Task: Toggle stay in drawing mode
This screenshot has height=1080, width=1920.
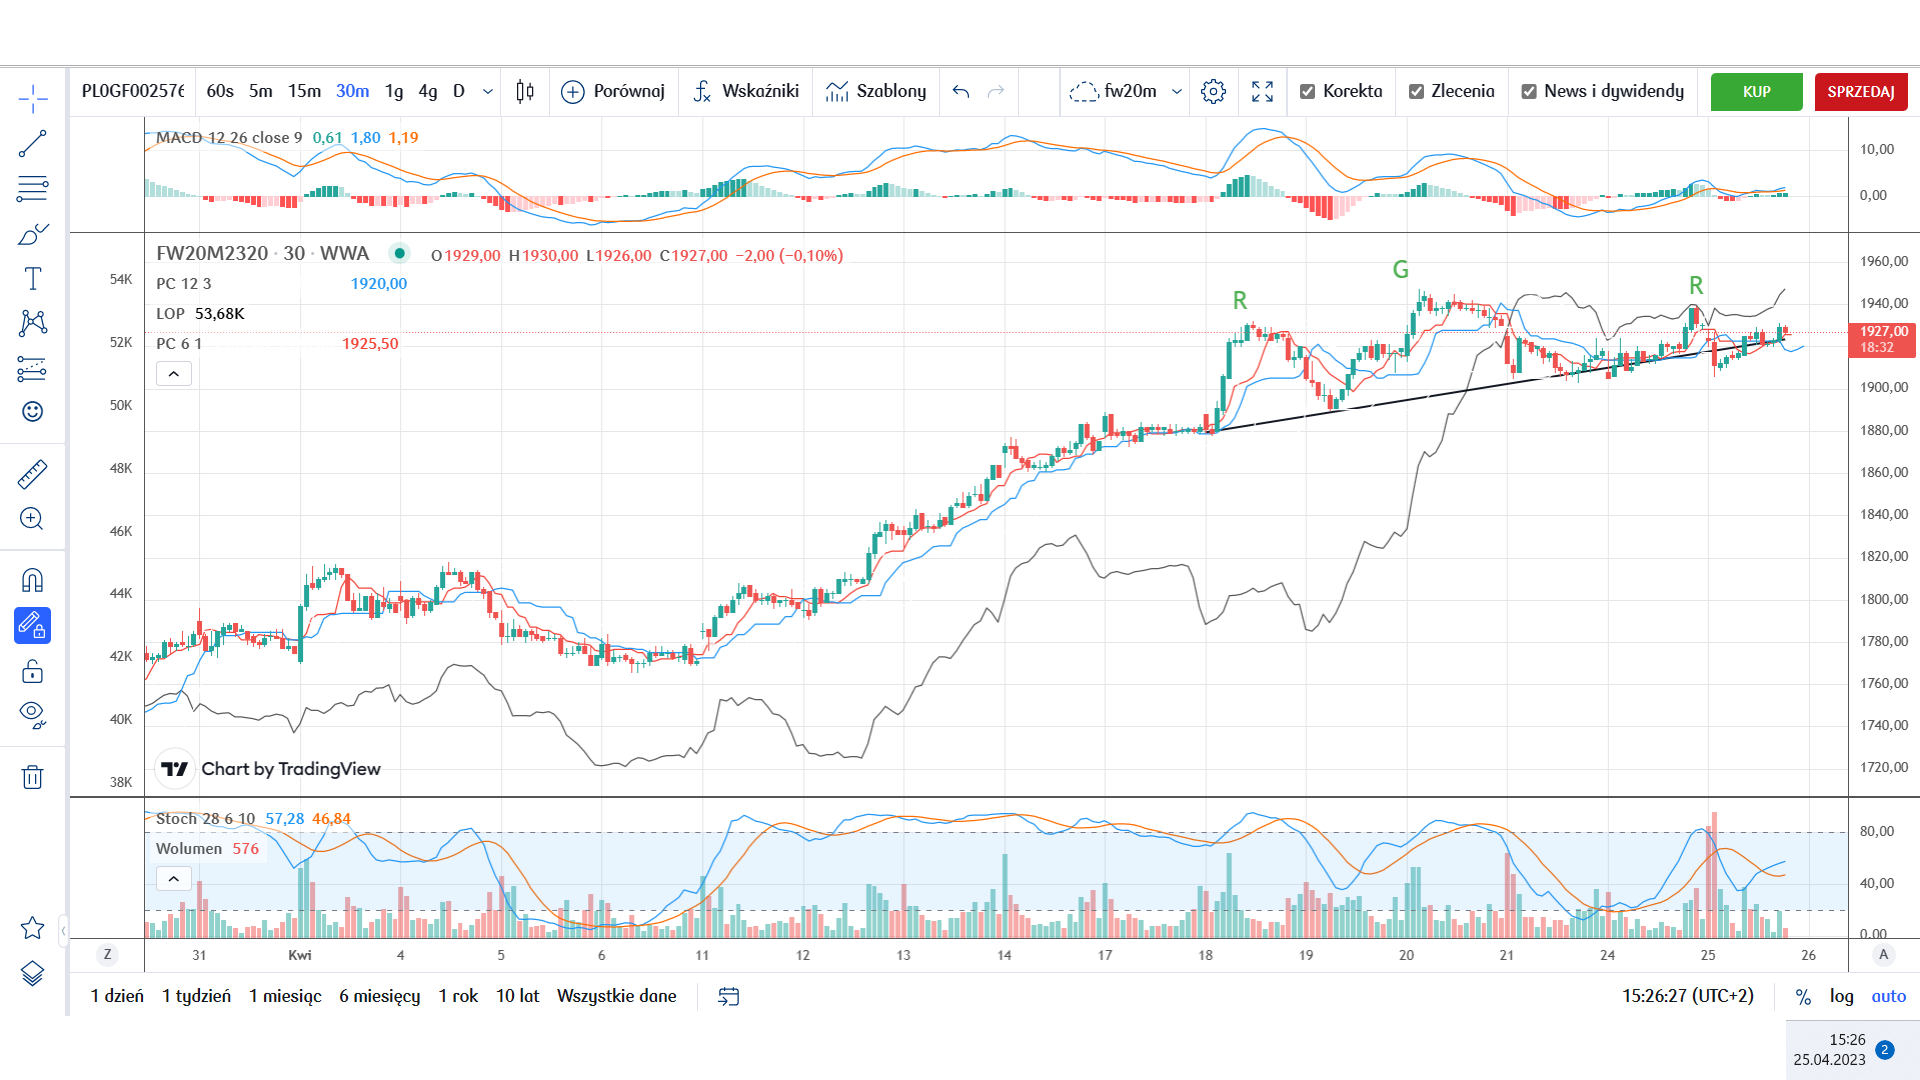Action: coord(33,626)
